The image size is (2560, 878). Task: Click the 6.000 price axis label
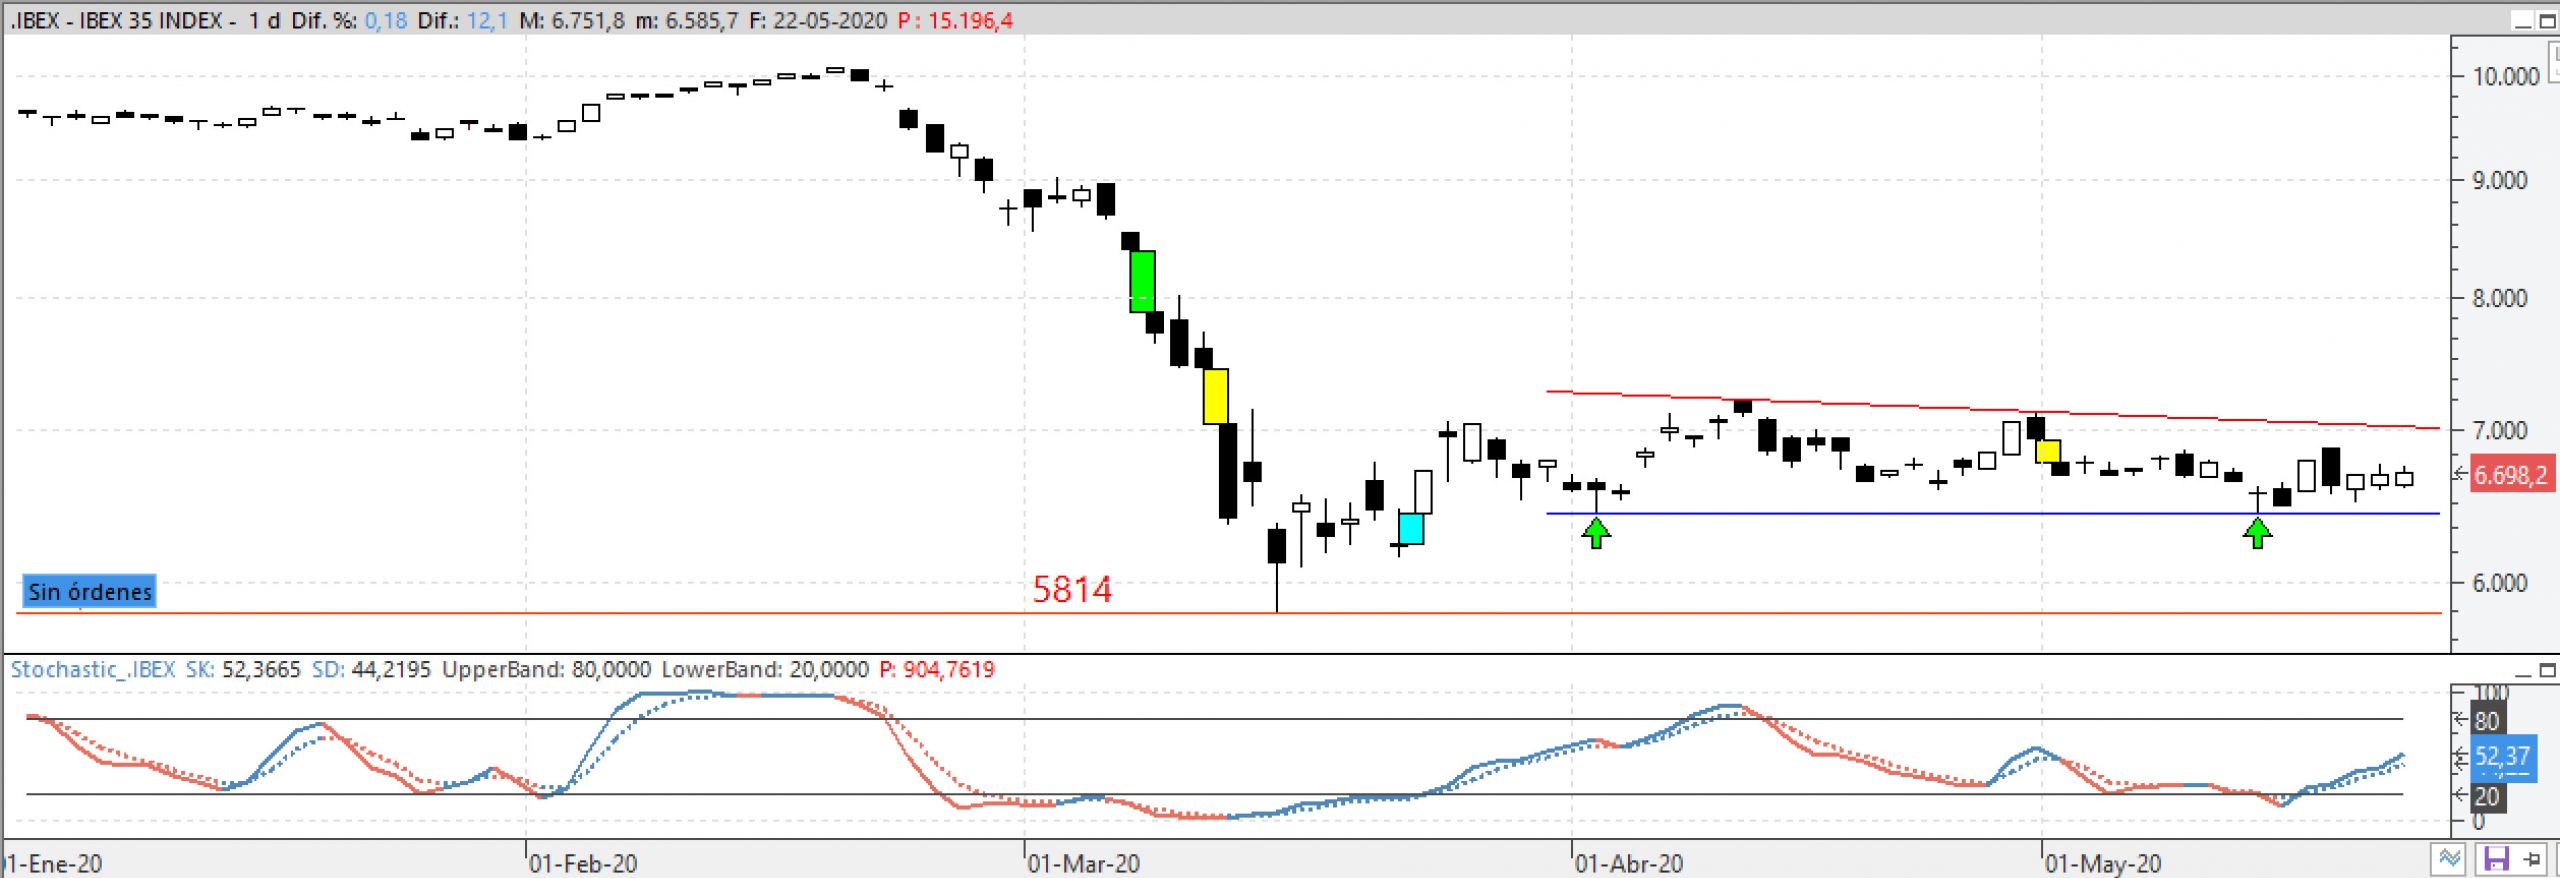coord(2500,584)
